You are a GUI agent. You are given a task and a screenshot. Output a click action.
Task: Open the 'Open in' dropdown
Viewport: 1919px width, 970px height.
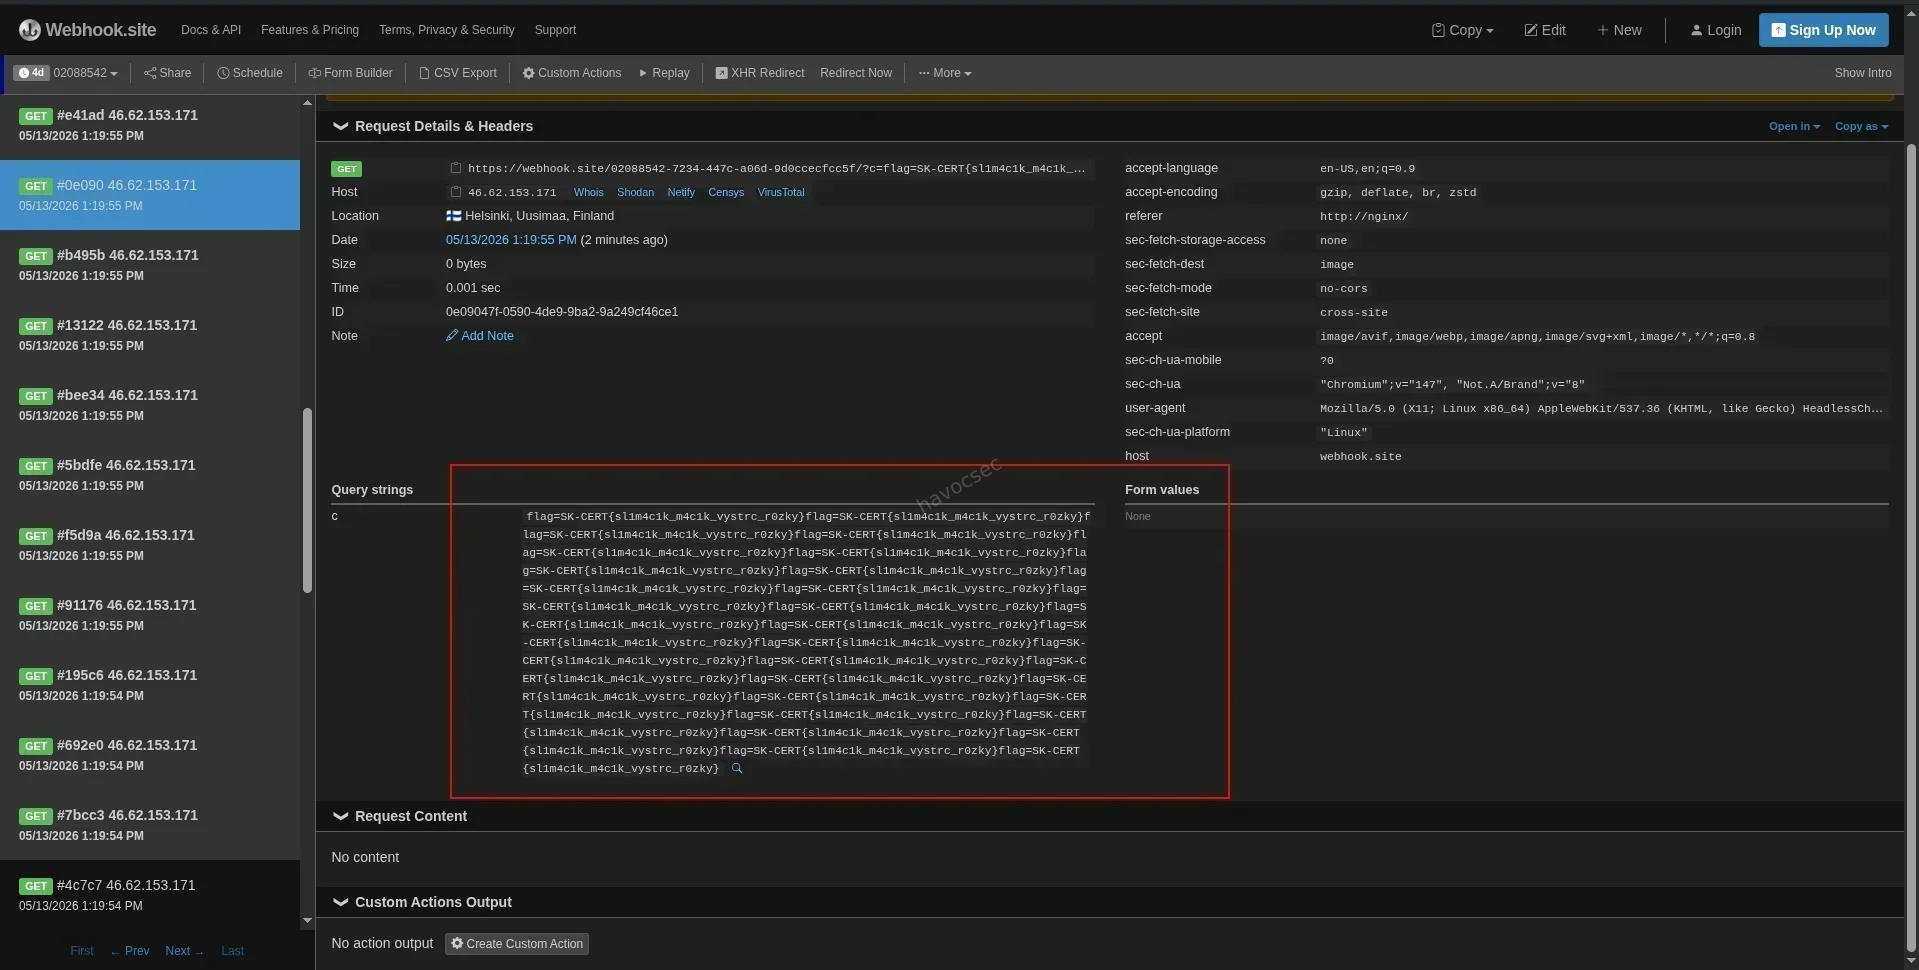[x=1794, y=126]
